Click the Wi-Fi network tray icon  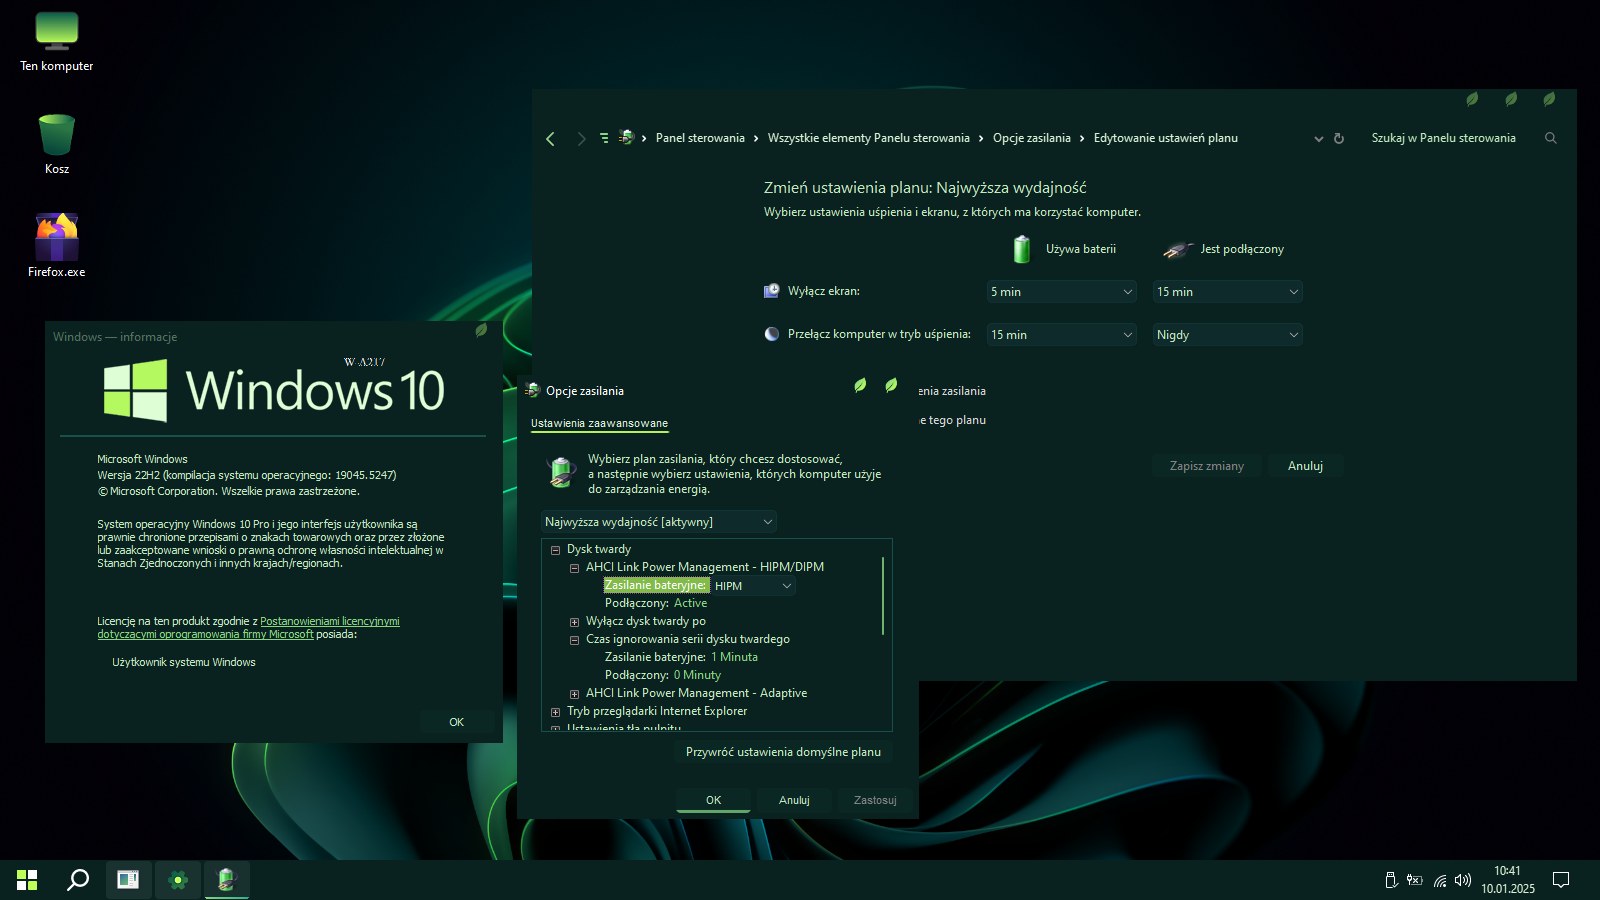coord(1439,880)
